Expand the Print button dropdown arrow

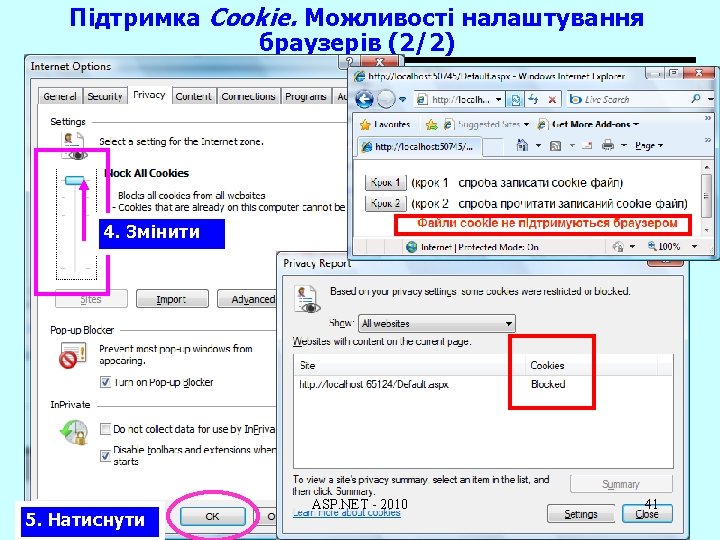pyautogui.click(x=624, y=146)
